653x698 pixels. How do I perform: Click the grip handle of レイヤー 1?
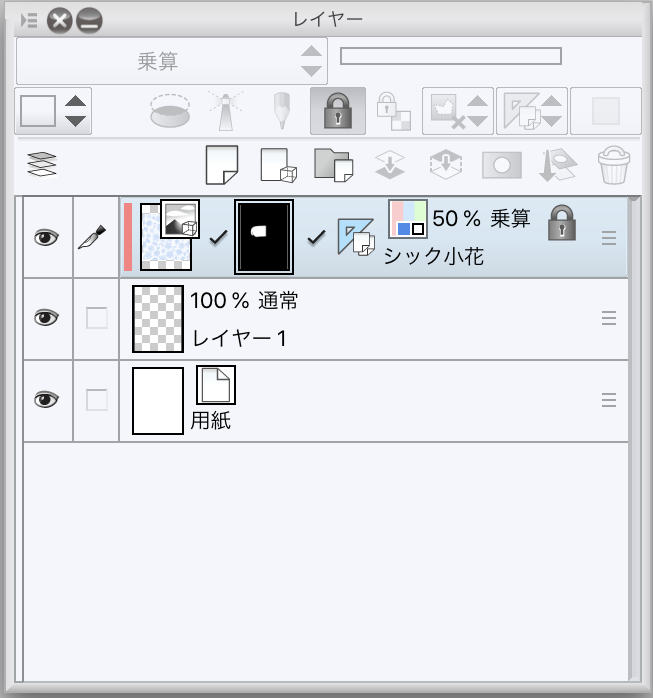pos(608,318)
